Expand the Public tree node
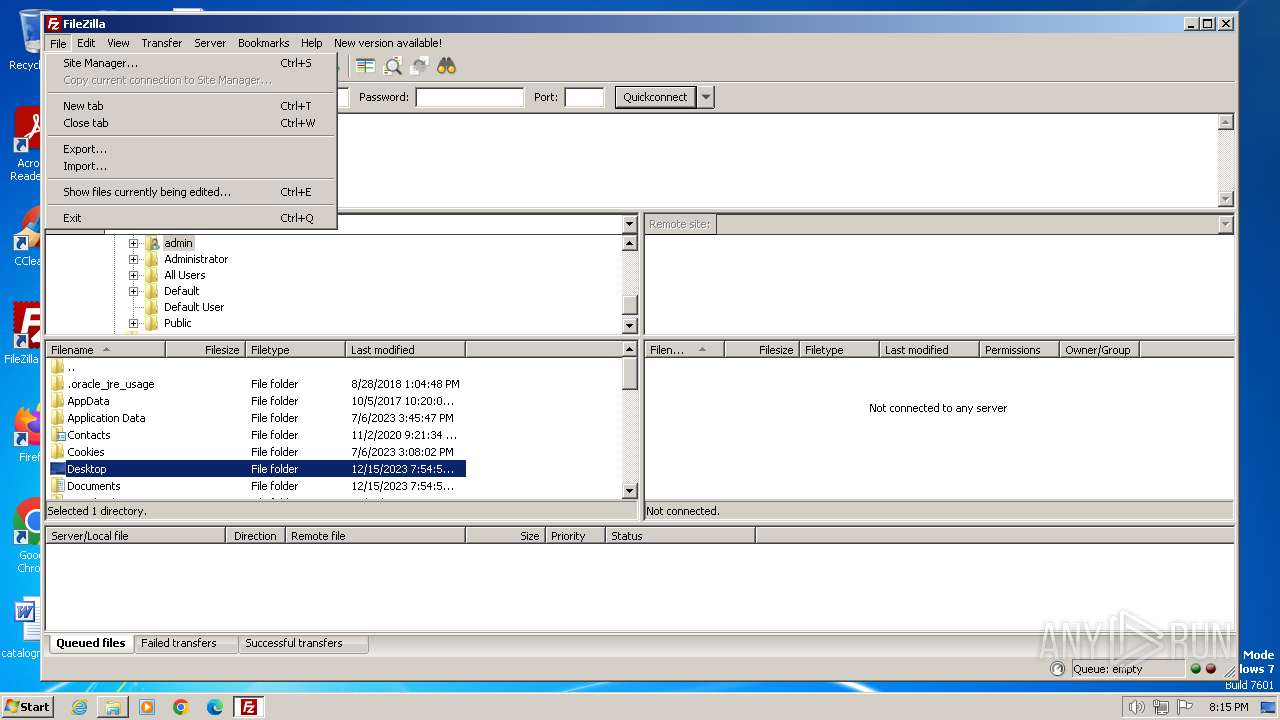The image size is (1280, 720). tap(133, 323)
